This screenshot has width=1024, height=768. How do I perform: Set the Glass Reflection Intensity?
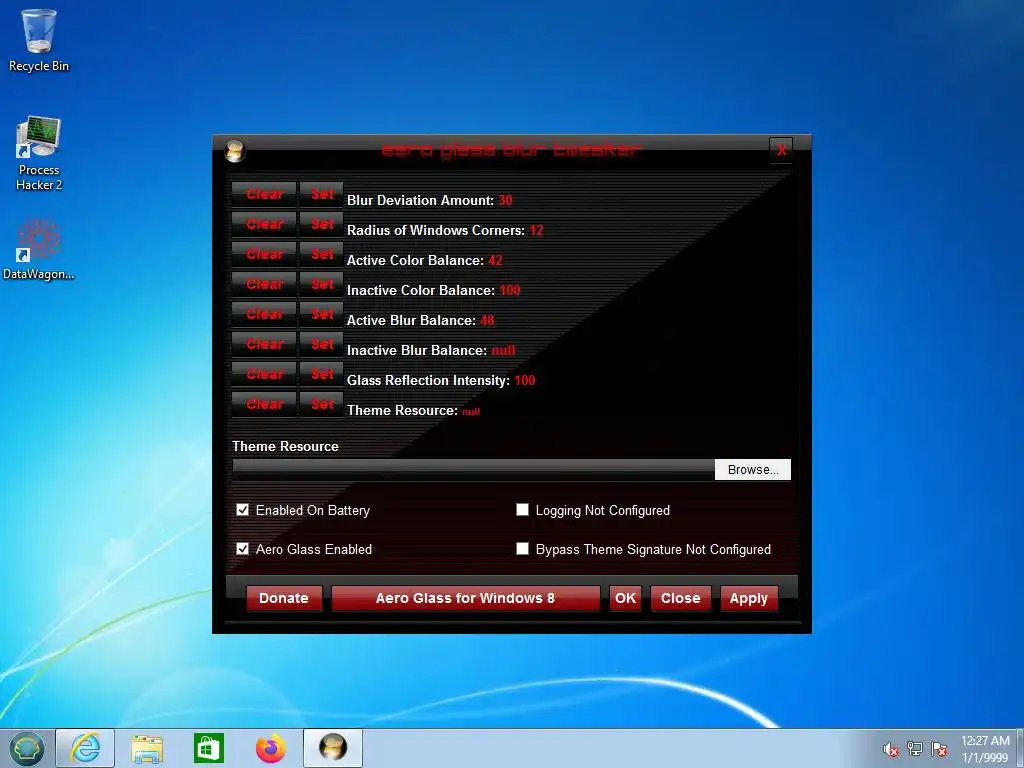322,374
